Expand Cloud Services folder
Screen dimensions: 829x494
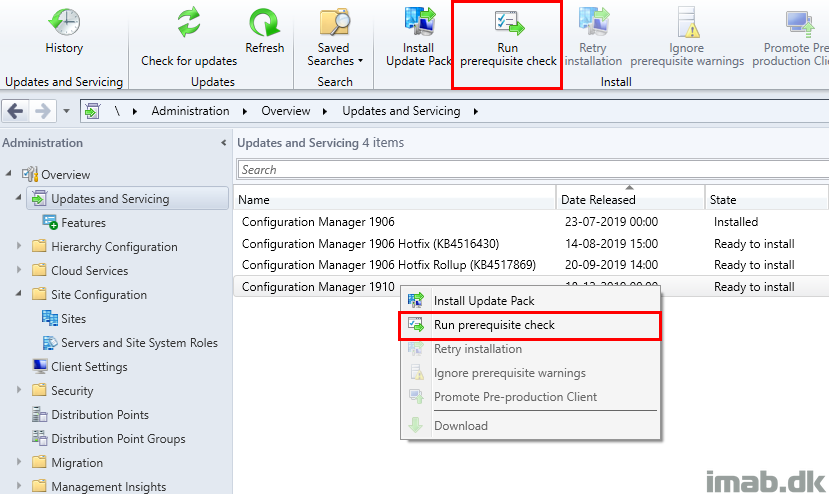tap(19, 270)
